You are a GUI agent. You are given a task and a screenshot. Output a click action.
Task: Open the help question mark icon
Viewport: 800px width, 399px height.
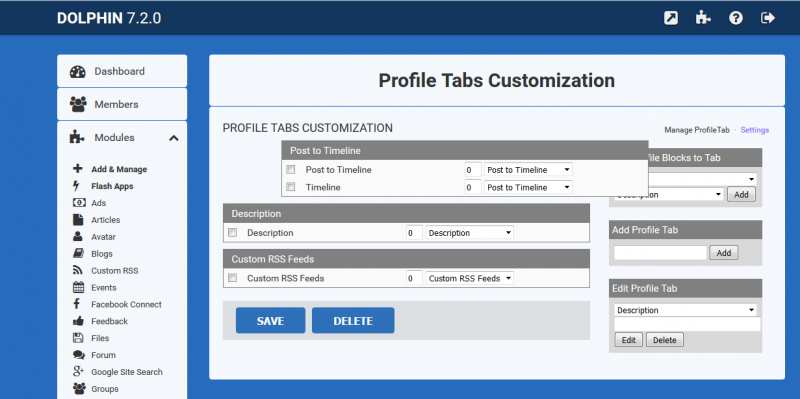pos(735,18)
